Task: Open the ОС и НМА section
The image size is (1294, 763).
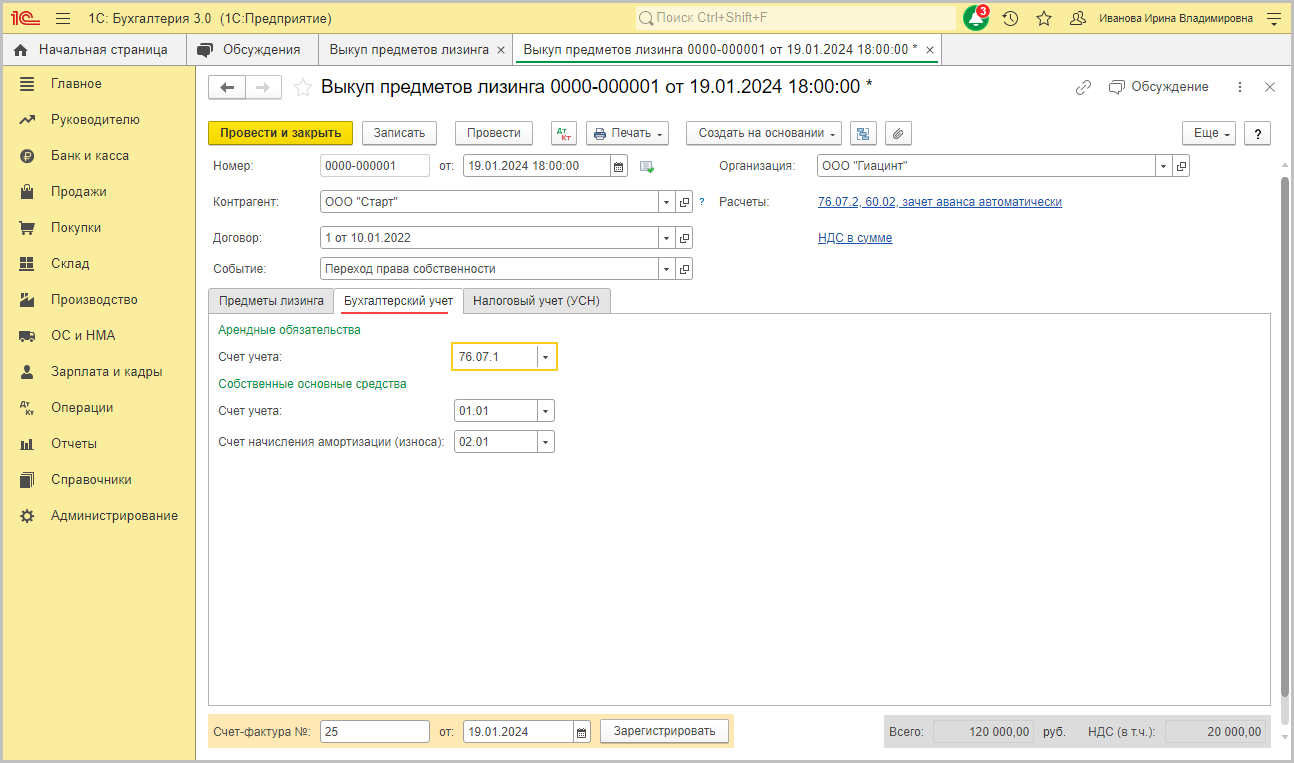Action: [83, 336]
